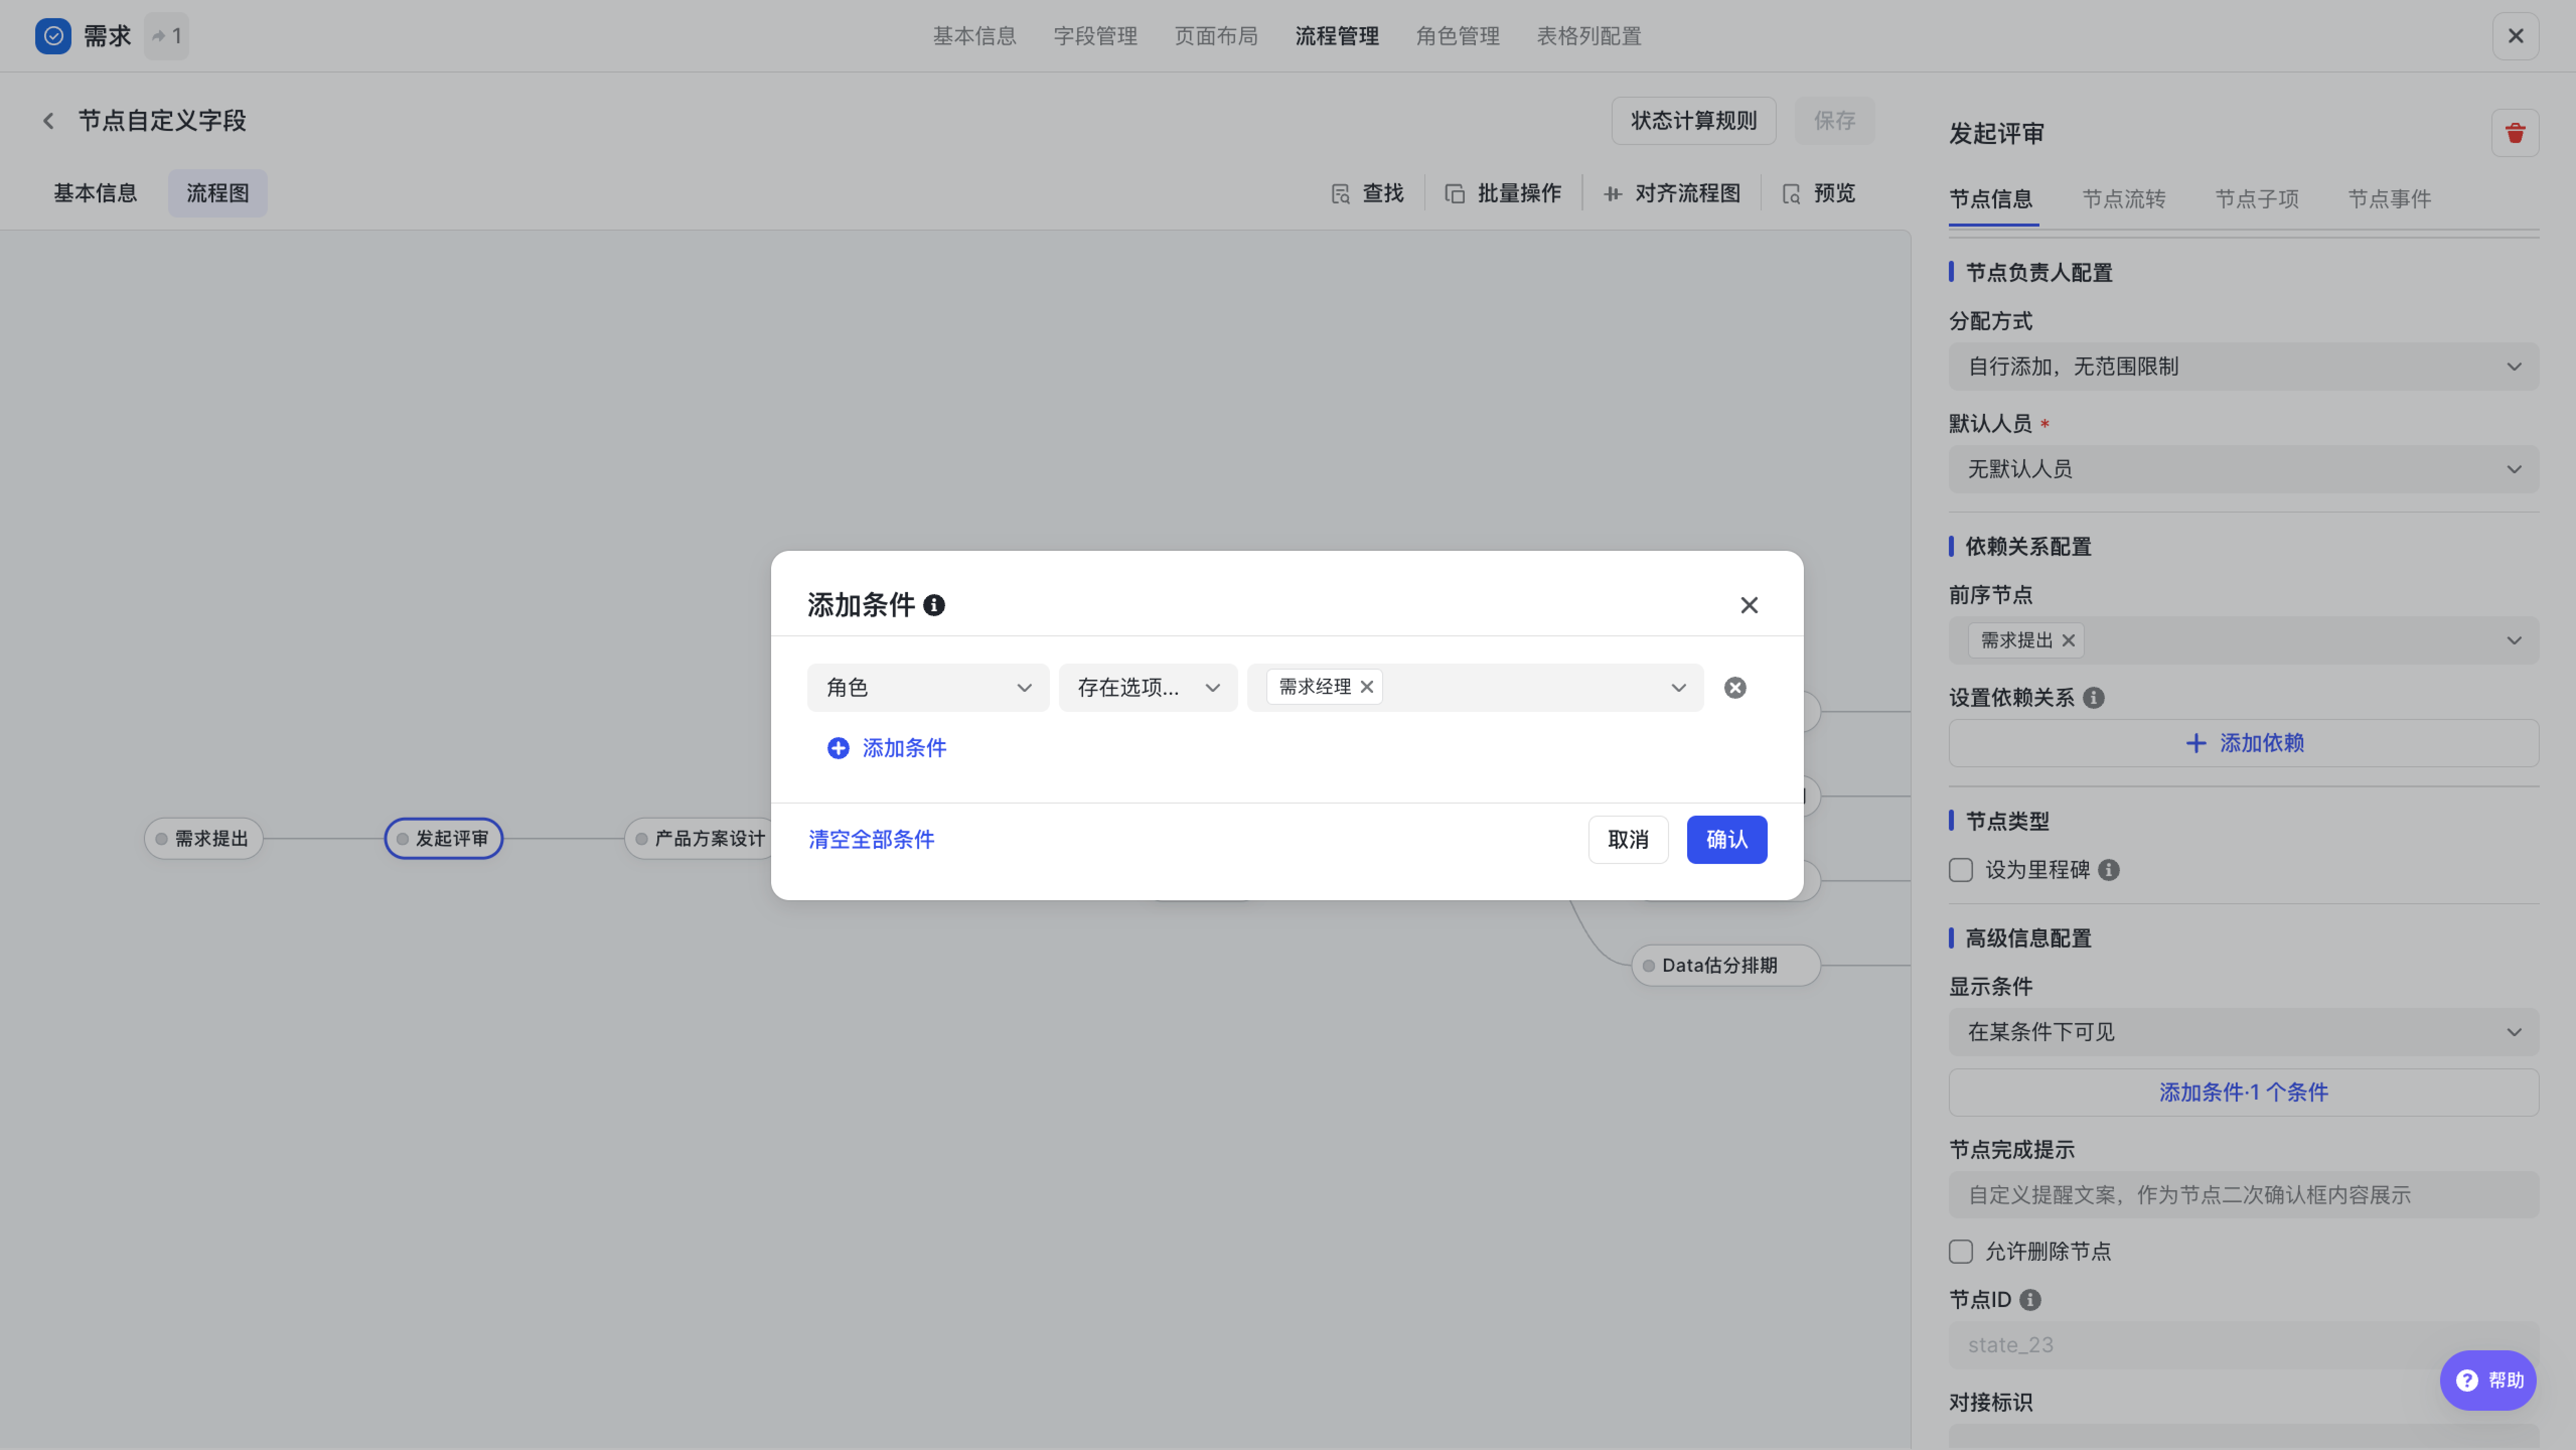Select the 发起评审 flow node
2576x1450 pixels.
pos(443,839)
